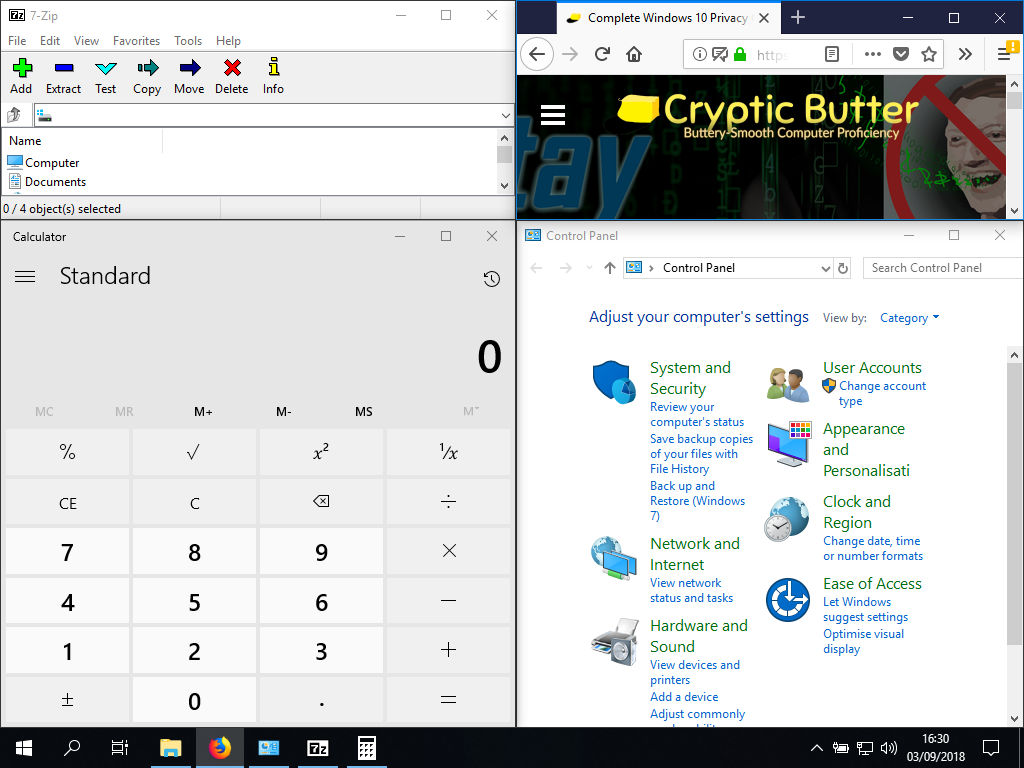Click the Cryptic Butter site logo
The image size is (1024, 768).
click(x=768, y=116)
